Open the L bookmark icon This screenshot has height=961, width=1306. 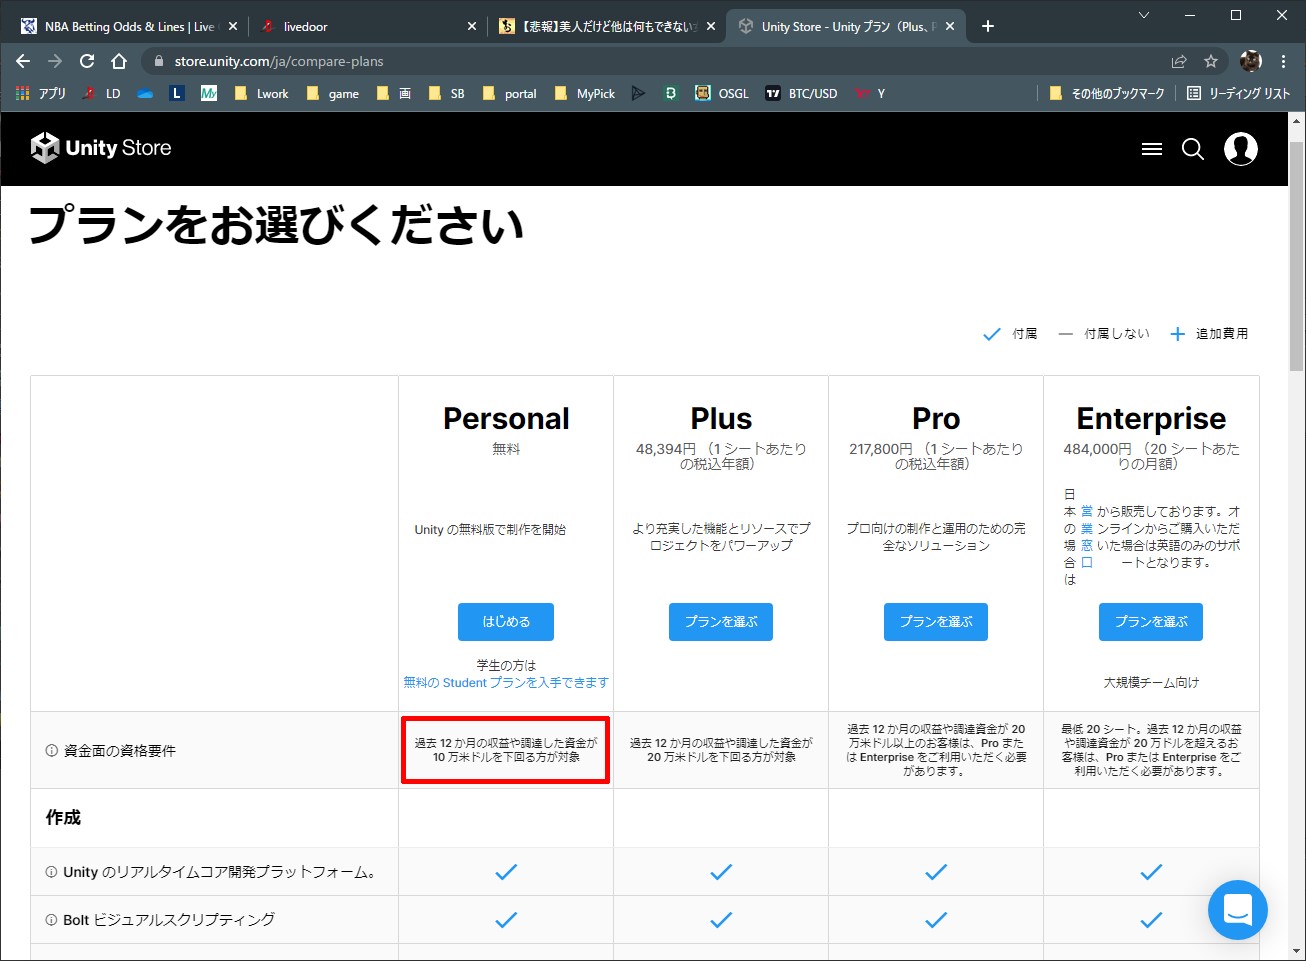coord(177,93)
